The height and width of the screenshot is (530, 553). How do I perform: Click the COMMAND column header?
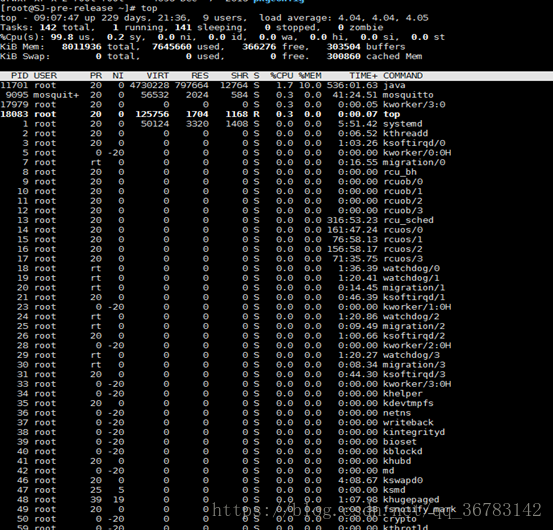pyautogui.click(x=403, y=76)
